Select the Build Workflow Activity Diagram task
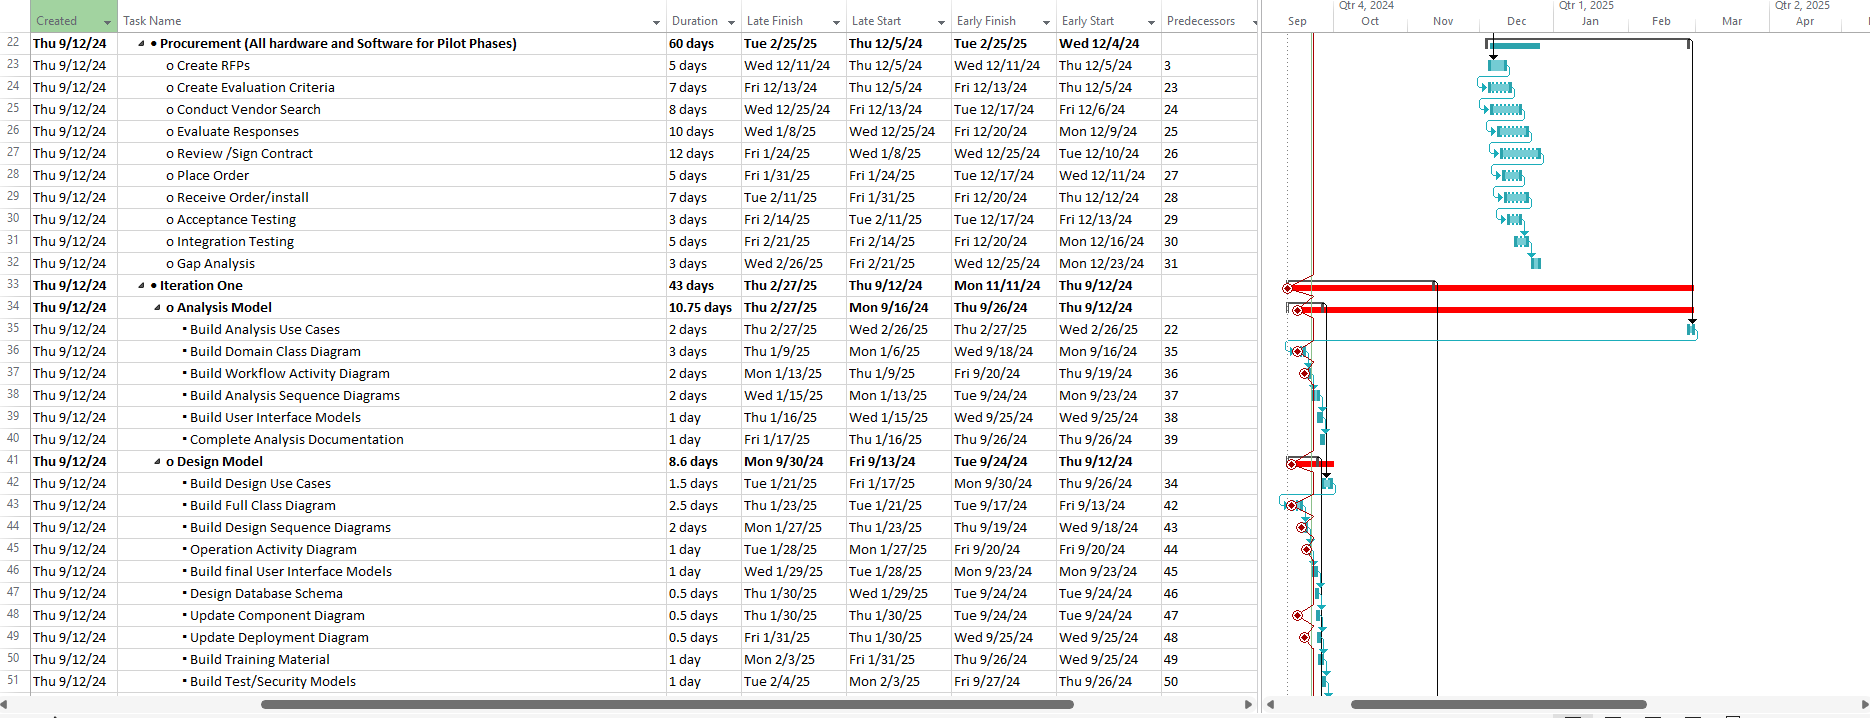The image size is (1870, 718). (290, 374)
